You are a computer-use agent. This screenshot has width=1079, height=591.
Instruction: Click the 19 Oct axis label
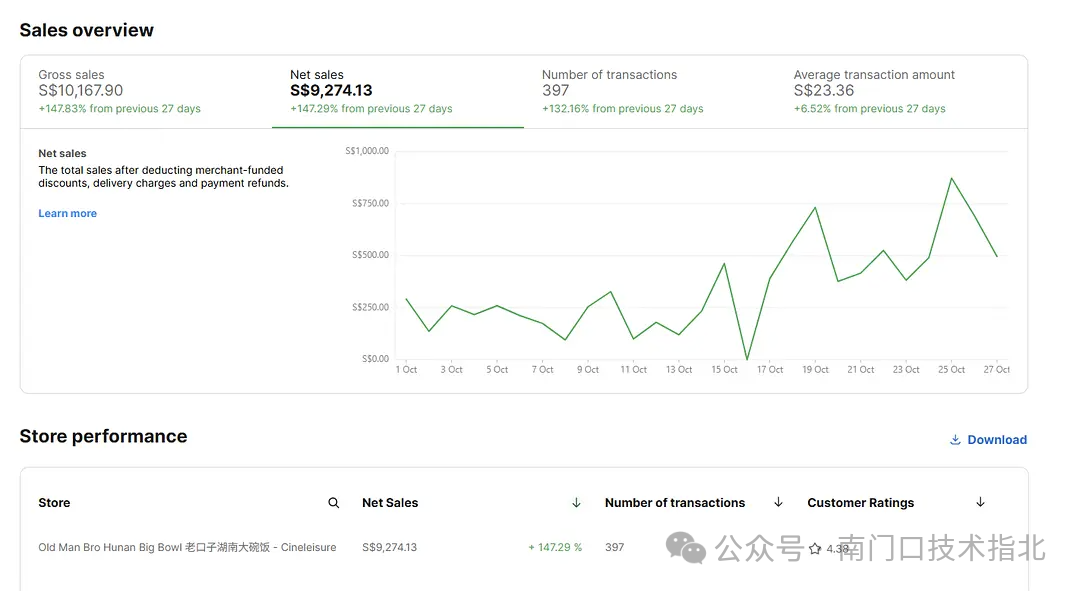click(815, 369)
